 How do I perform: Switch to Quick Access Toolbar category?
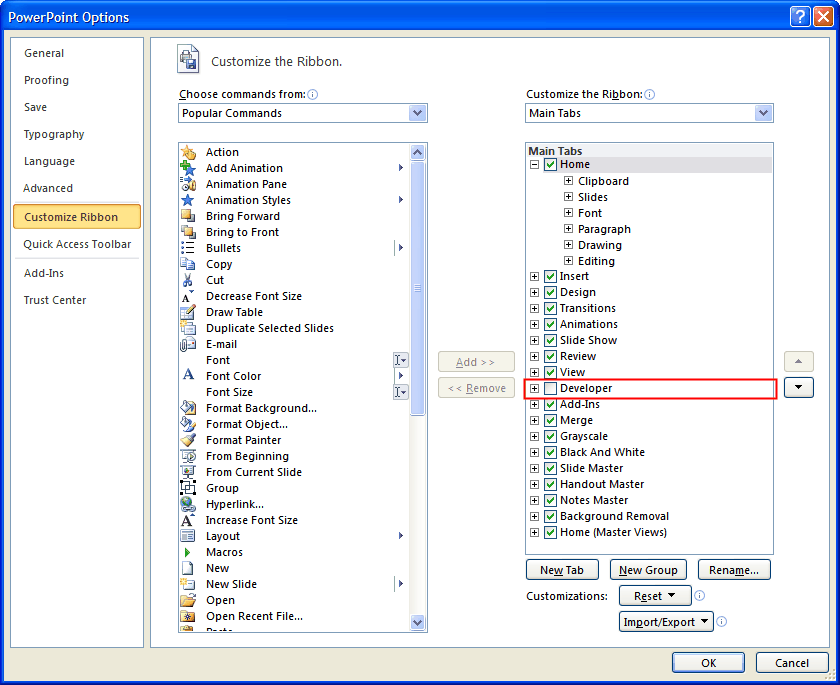point(77,244)
